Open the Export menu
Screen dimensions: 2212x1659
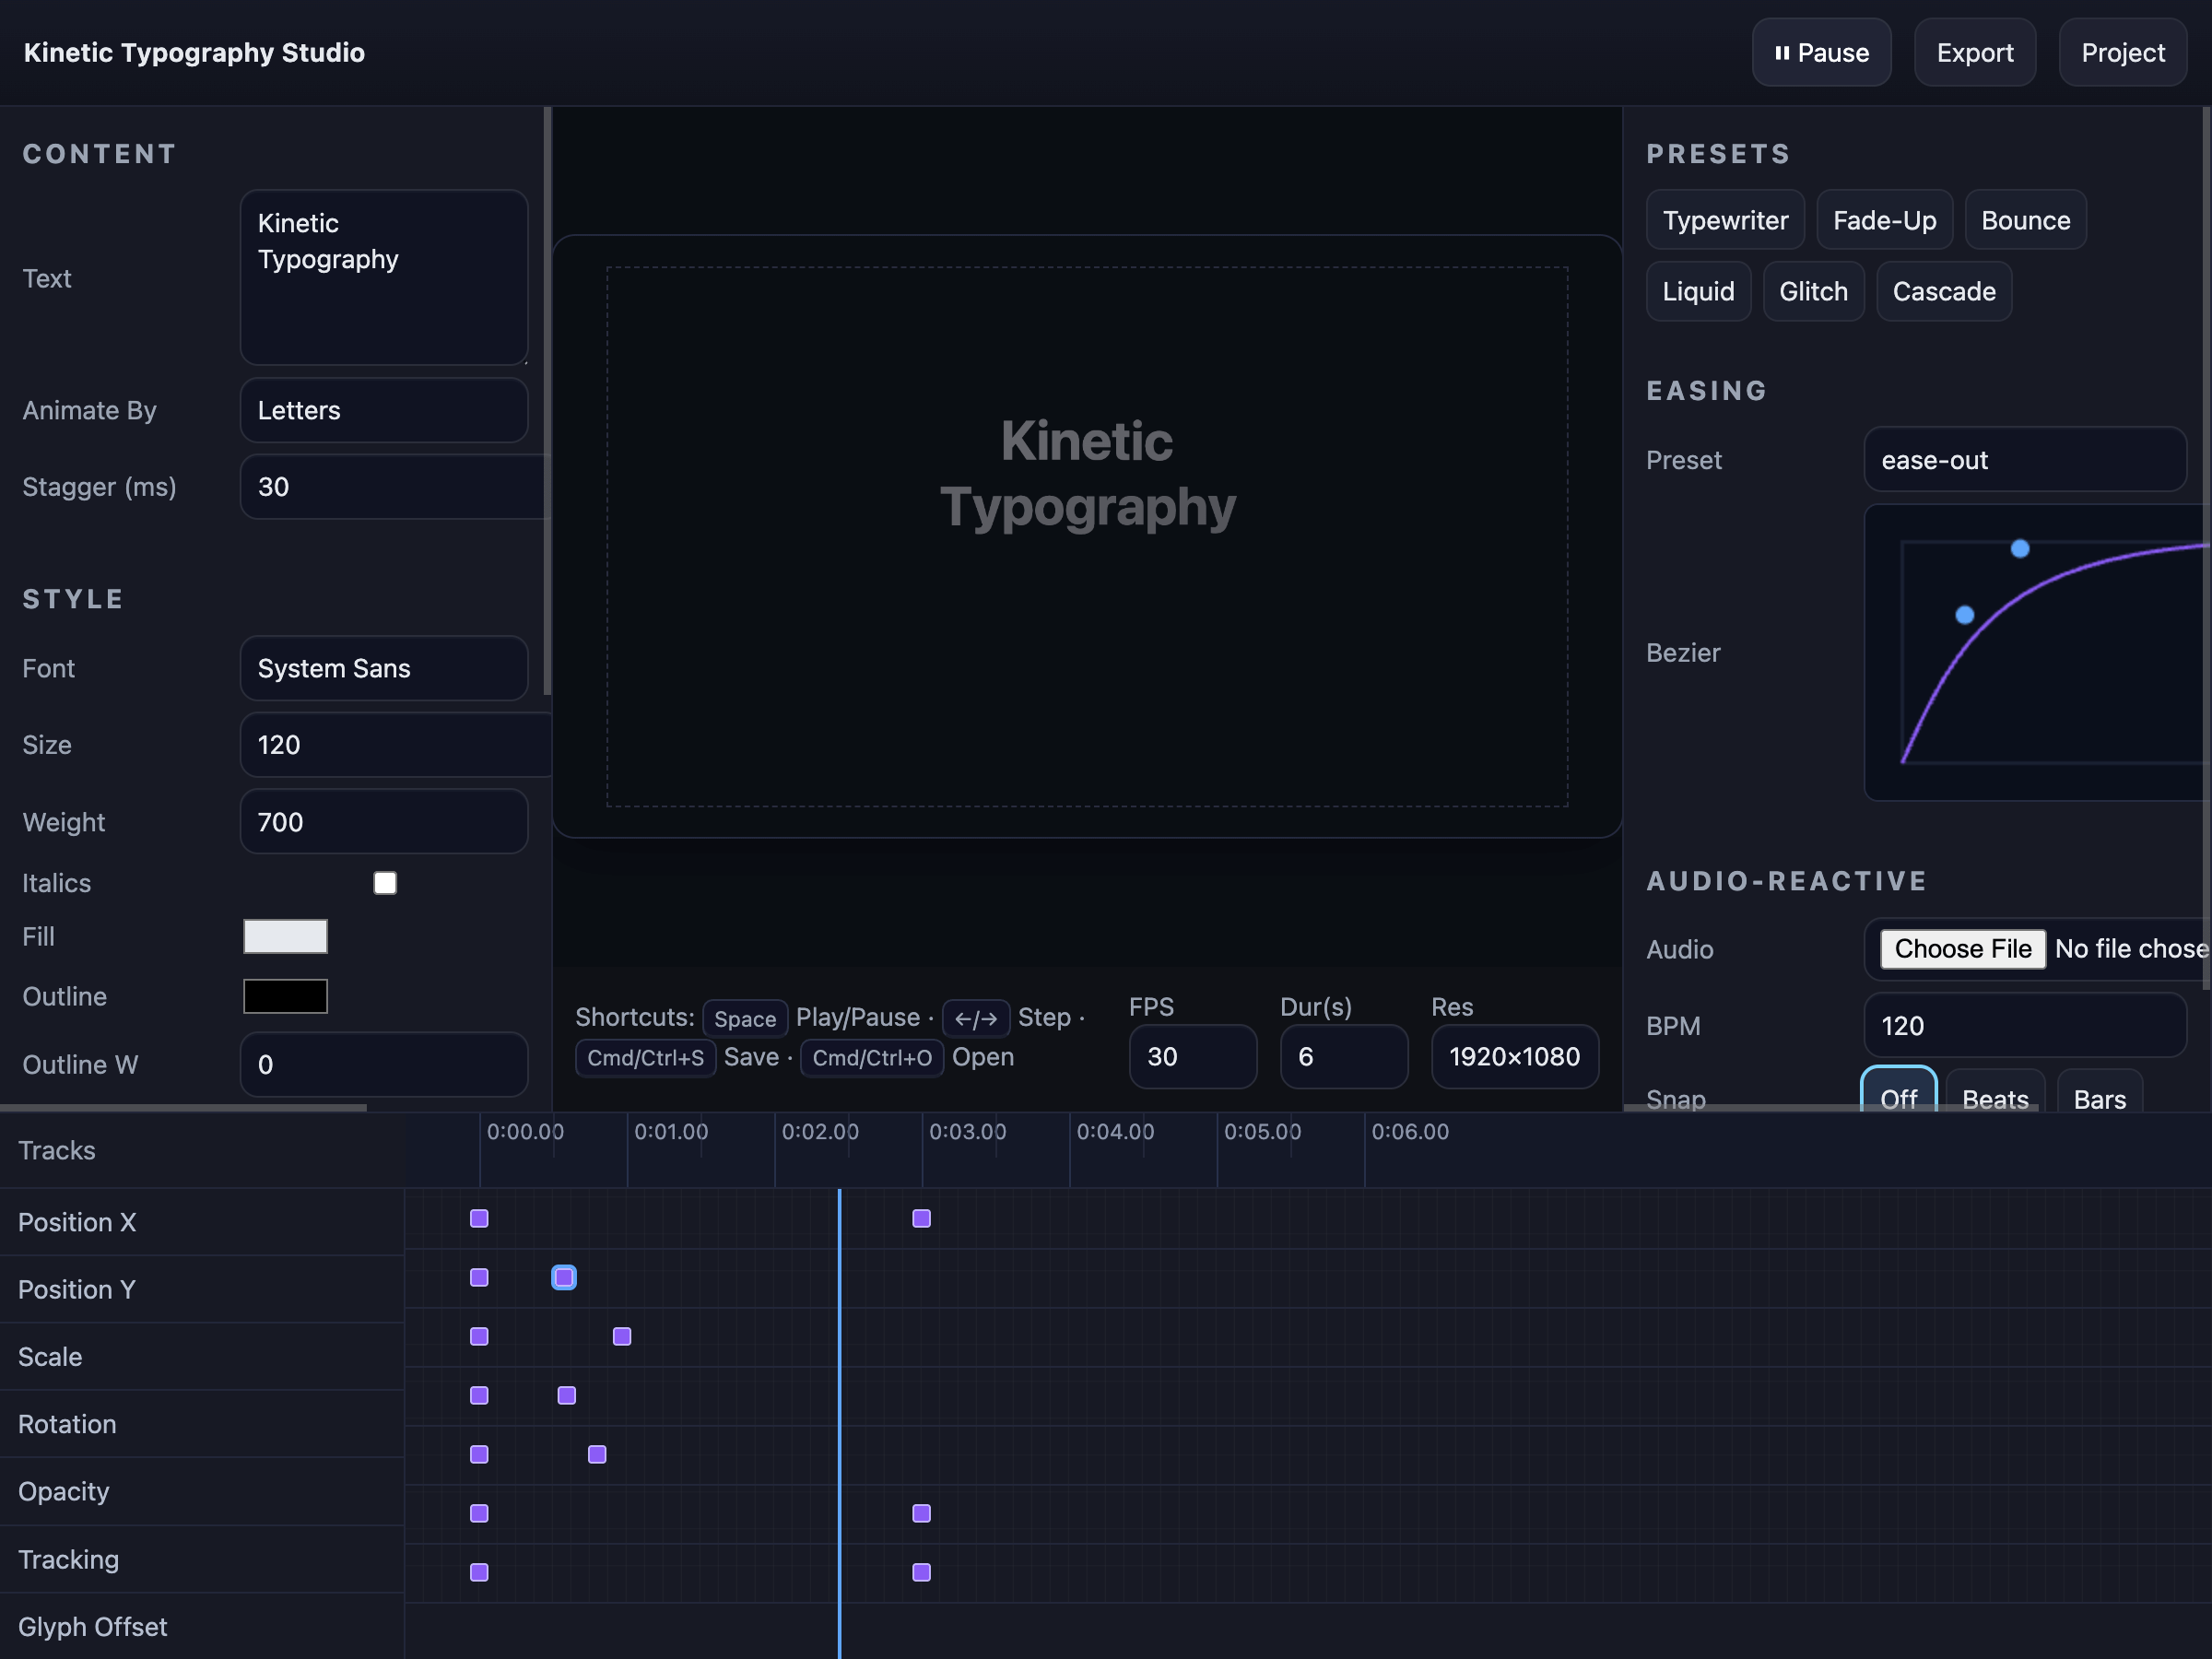(1974, 52)
